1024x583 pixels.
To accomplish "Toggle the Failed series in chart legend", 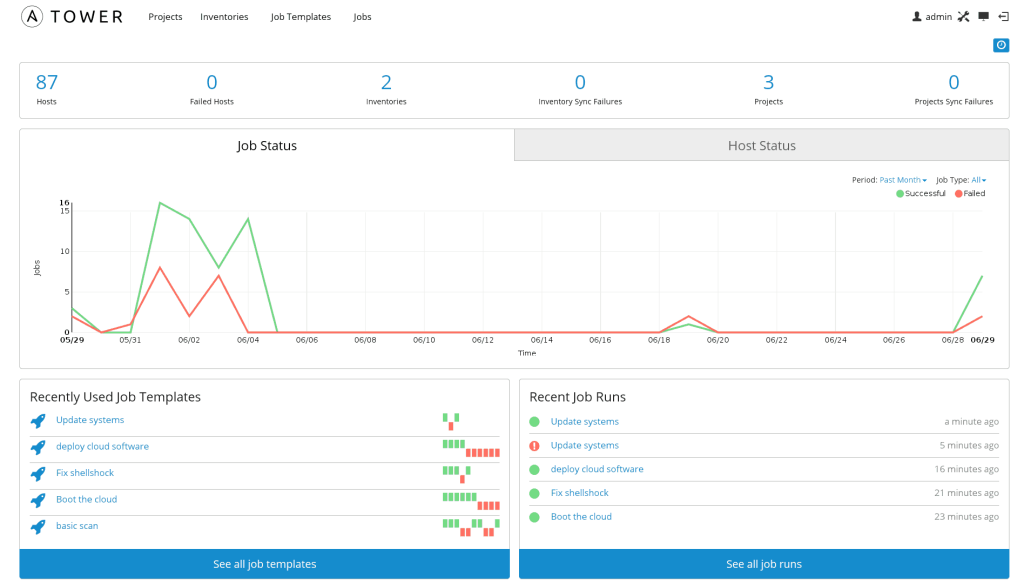I will [969, 193].
